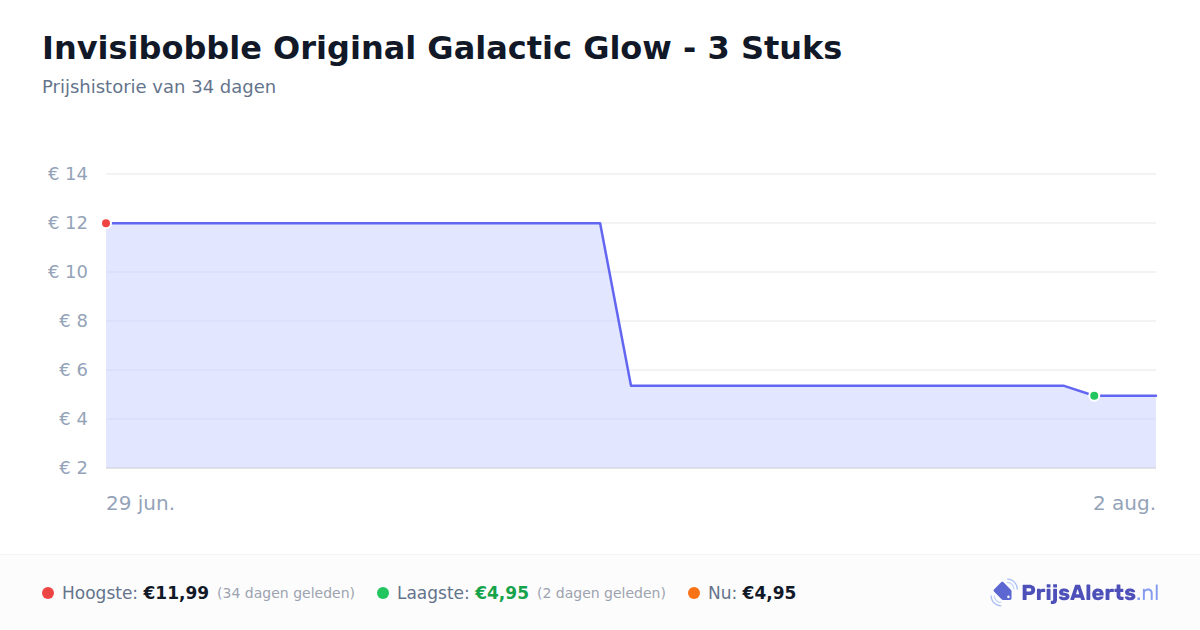Screen dimensions: 1200x630
Task: Click the lowest price value €4,95 in green
Action: (x=501, y=593)
